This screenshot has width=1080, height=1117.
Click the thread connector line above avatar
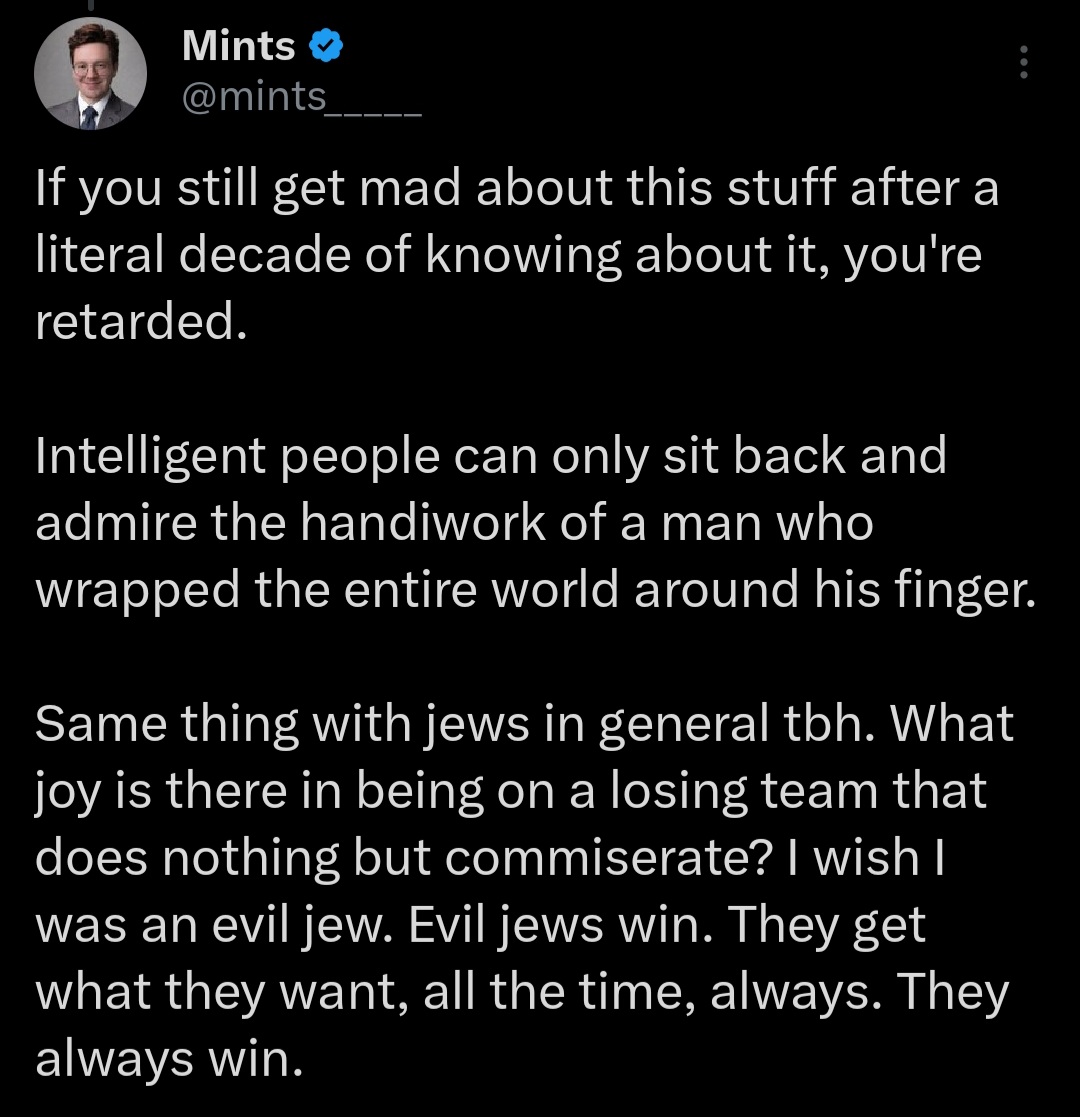pos(91,5)
